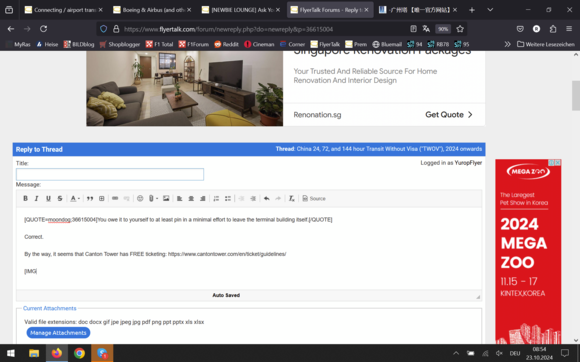The width and height of the screenshot is (580, 362).
Task: Open the Windows Start menu
Action: coord(11,353)
